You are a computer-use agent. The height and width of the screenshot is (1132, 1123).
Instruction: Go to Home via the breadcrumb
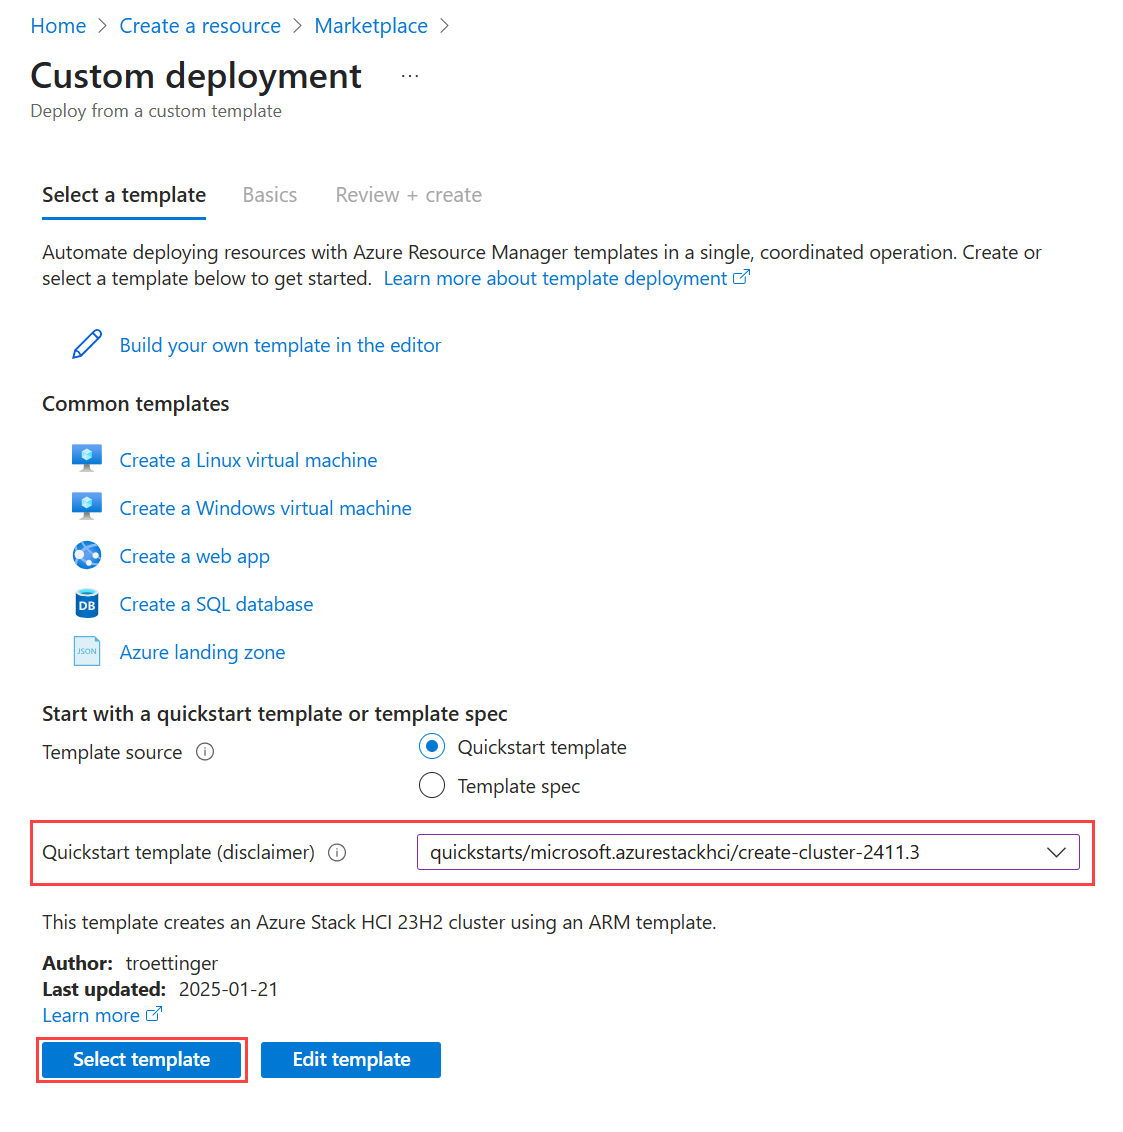58,26
